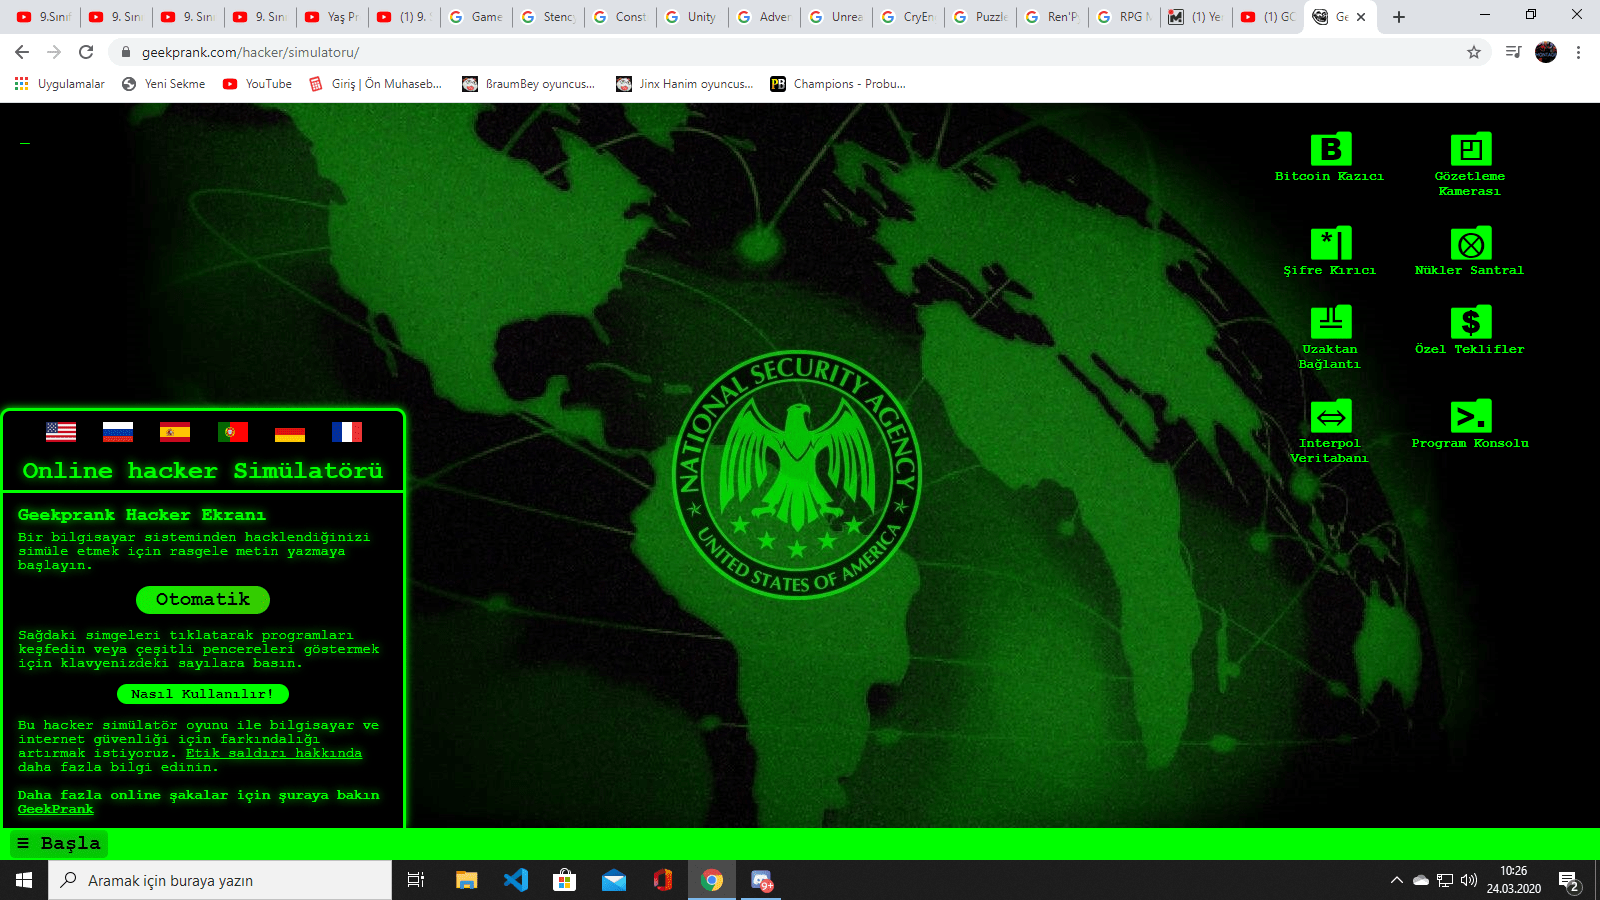This screenshot has height=900, width=1600.
Task: Choose the Spanish flag language
Action: tap(175, 432)
